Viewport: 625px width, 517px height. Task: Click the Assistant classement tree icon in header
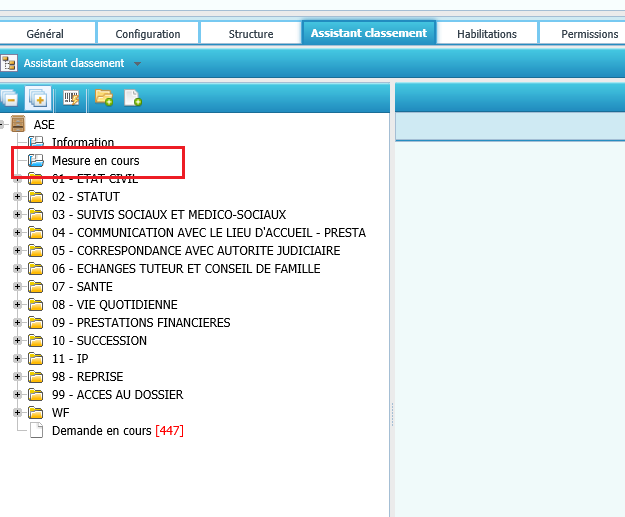(x=9, y=63)
